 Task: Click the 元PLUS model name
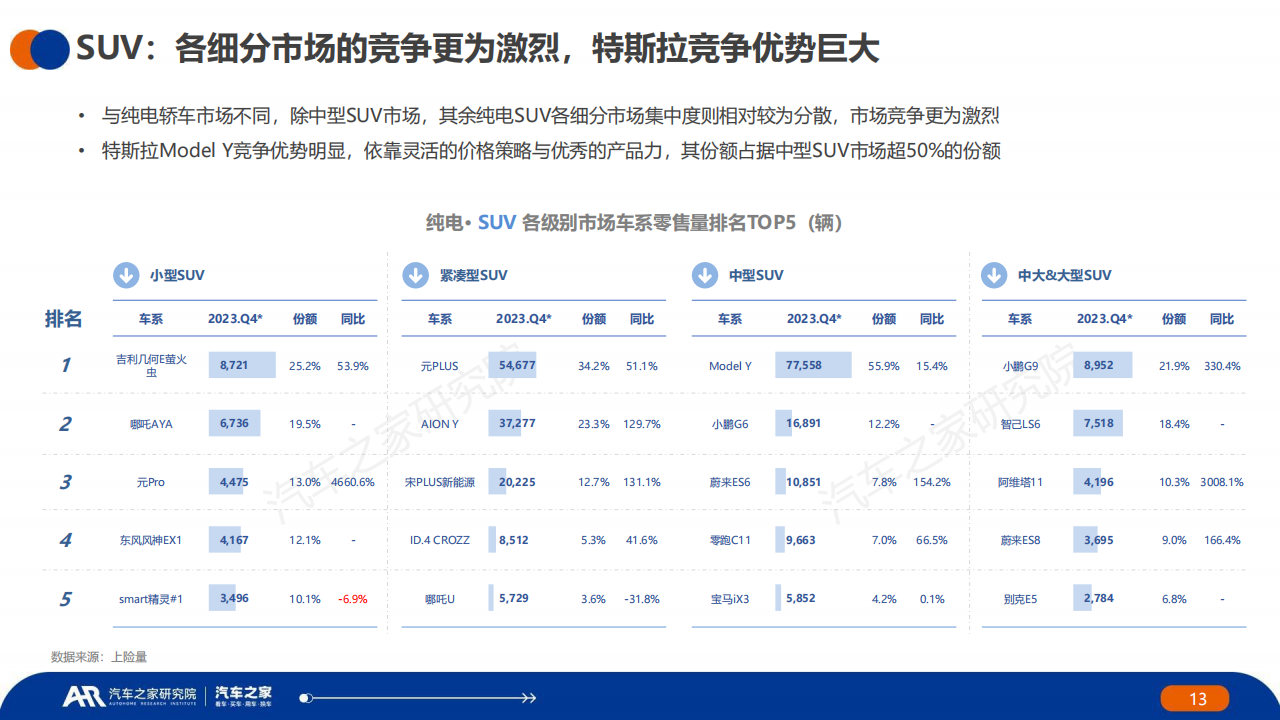(x=439, y=366)
